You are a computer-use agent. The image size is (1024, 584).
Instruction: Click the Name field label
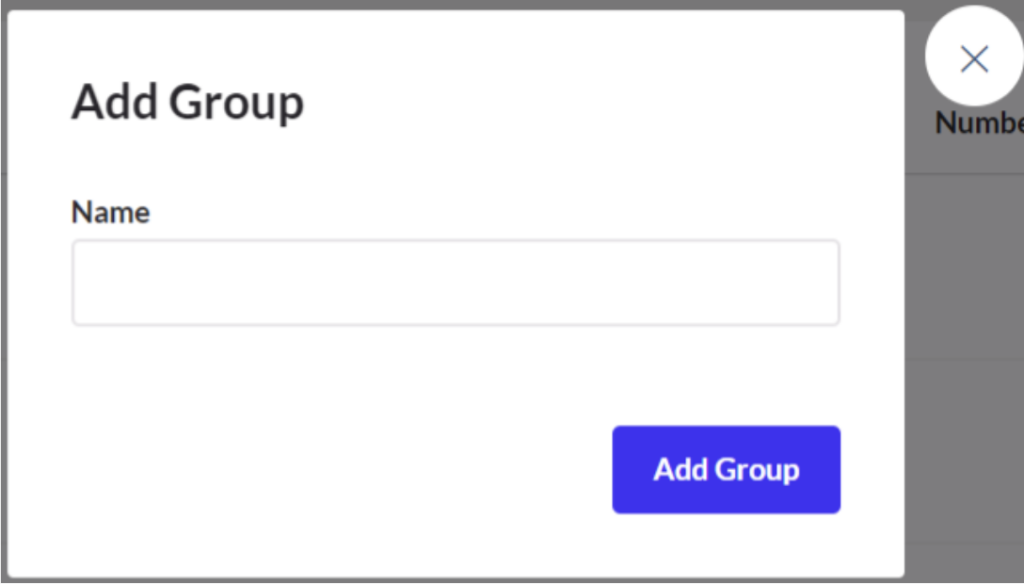[x=110, y=212]
